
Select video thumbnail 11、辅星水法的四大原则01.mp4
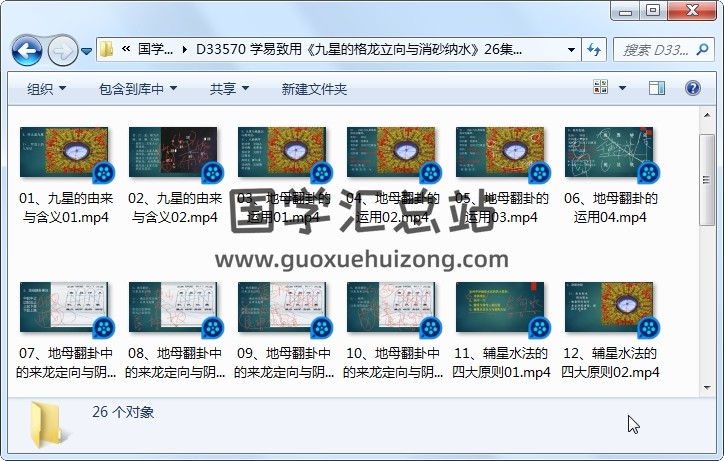[x=500, y=307]
